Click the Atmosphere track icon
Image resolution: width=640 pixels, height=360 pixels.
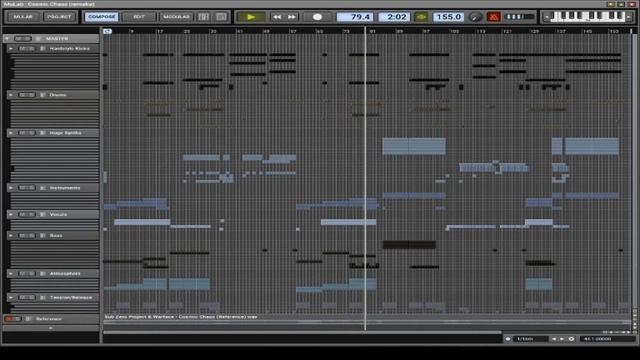tap(42, 273)
